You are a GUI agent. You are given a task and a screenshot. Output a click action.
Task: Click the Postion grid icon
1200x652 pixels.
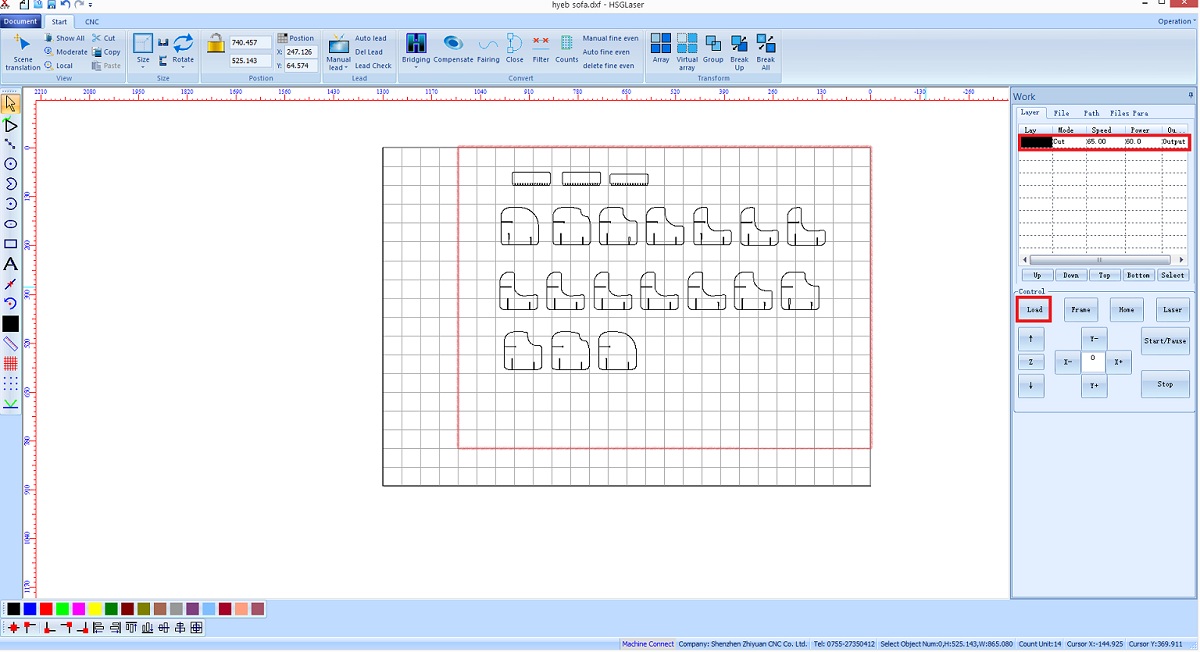[x=282, y=38]
